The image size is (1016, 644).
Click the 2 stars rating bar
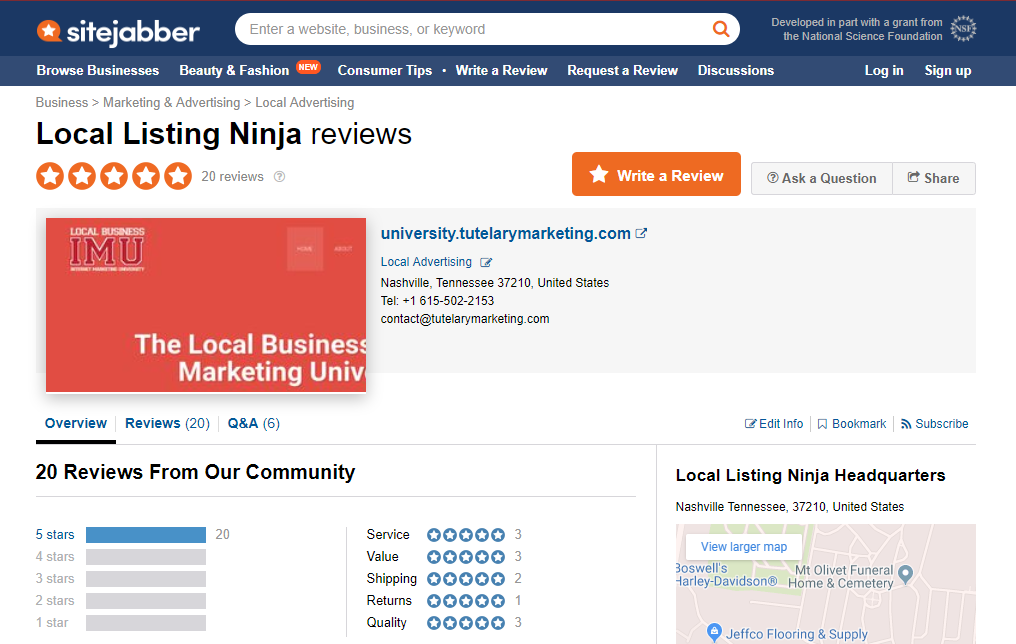pyautogui.click(x=146, y=601)
